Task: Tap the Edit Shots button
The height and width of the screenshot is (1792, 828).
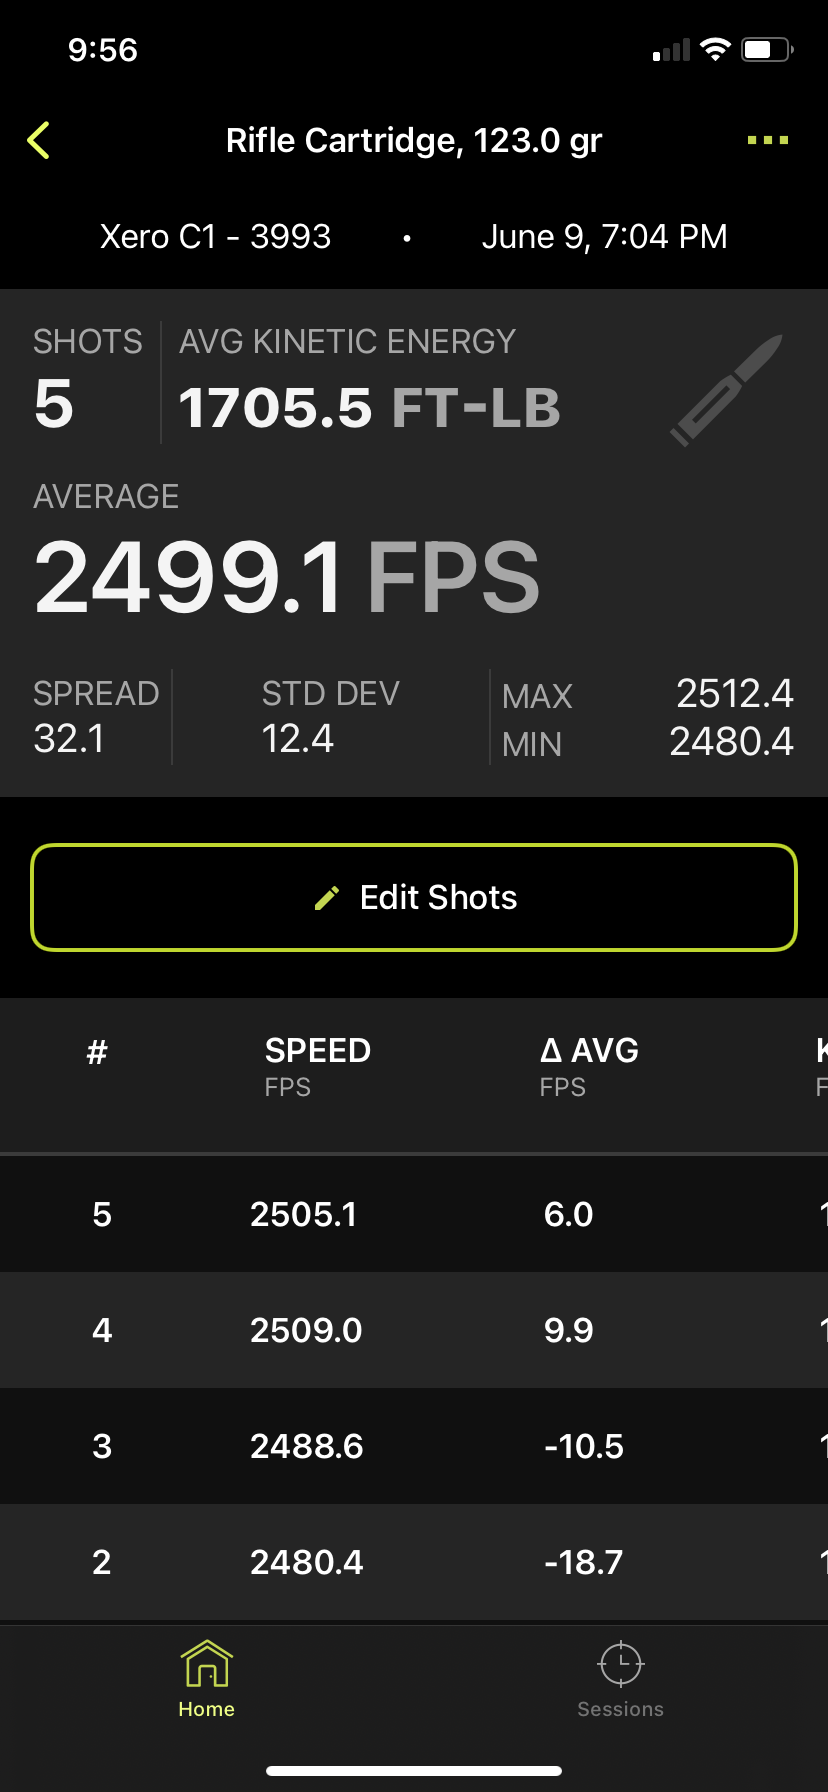Action: [x=414, y=897]
